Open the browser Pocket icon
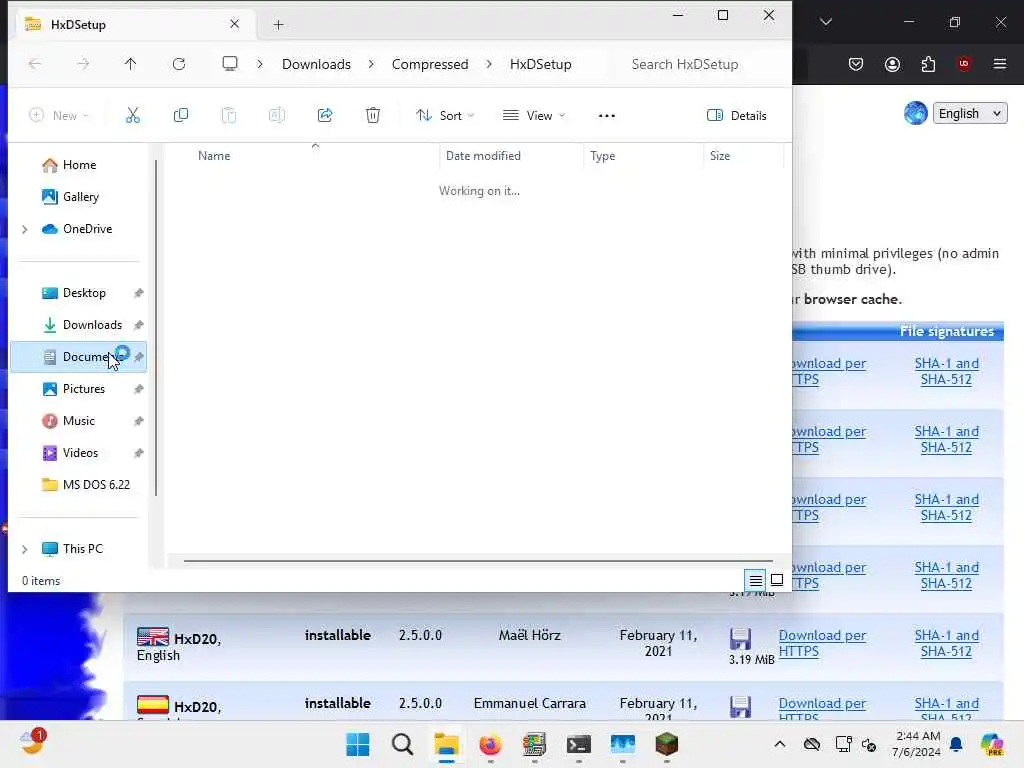This screenshot has height=768, width=1024. pos(856,64)
